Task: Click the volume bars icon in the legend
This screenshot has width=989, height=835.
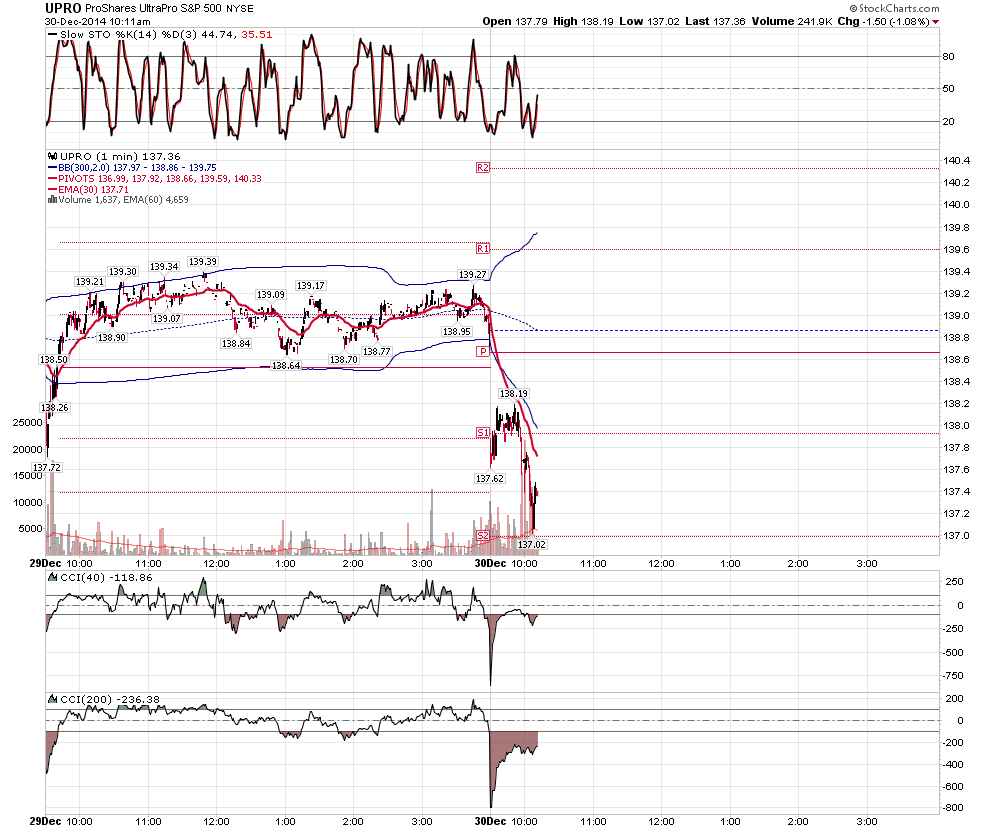Action: pyautogui.click(x=52, y=199)
